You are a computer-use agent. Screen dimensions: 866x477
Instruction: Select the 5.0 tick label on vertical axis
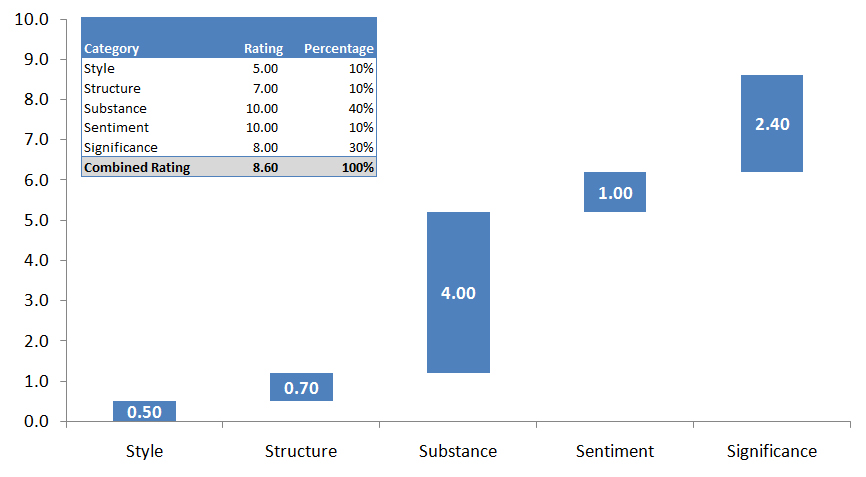(x=37, y=220)
